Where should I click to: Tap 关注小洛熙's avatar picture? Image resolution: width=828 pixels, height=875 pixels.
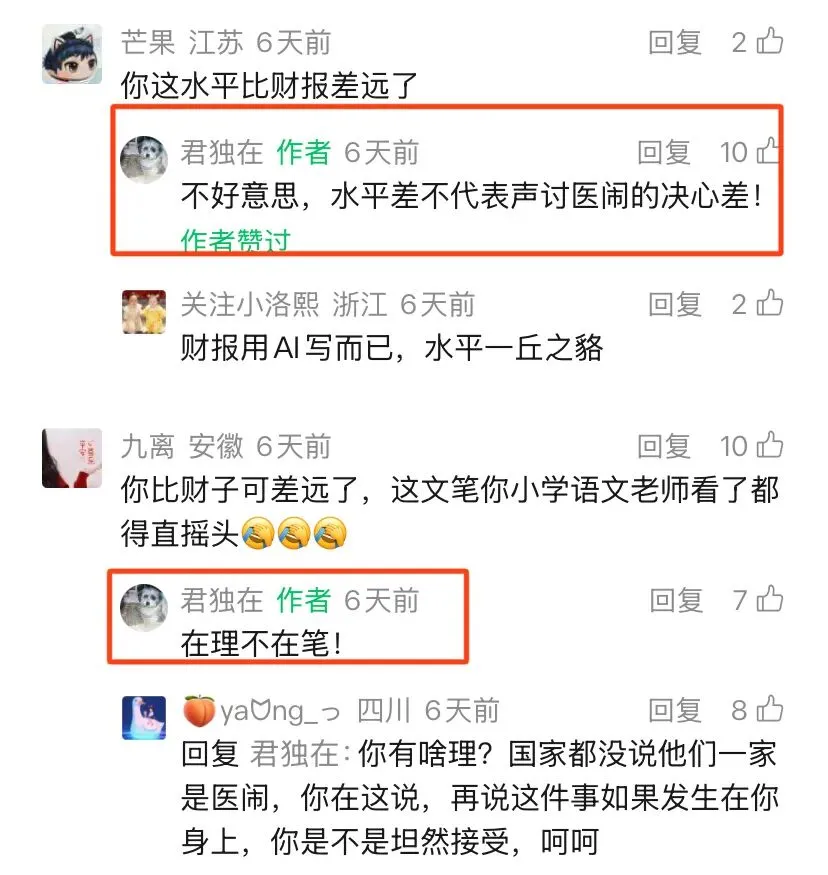(x=144, y=312)
